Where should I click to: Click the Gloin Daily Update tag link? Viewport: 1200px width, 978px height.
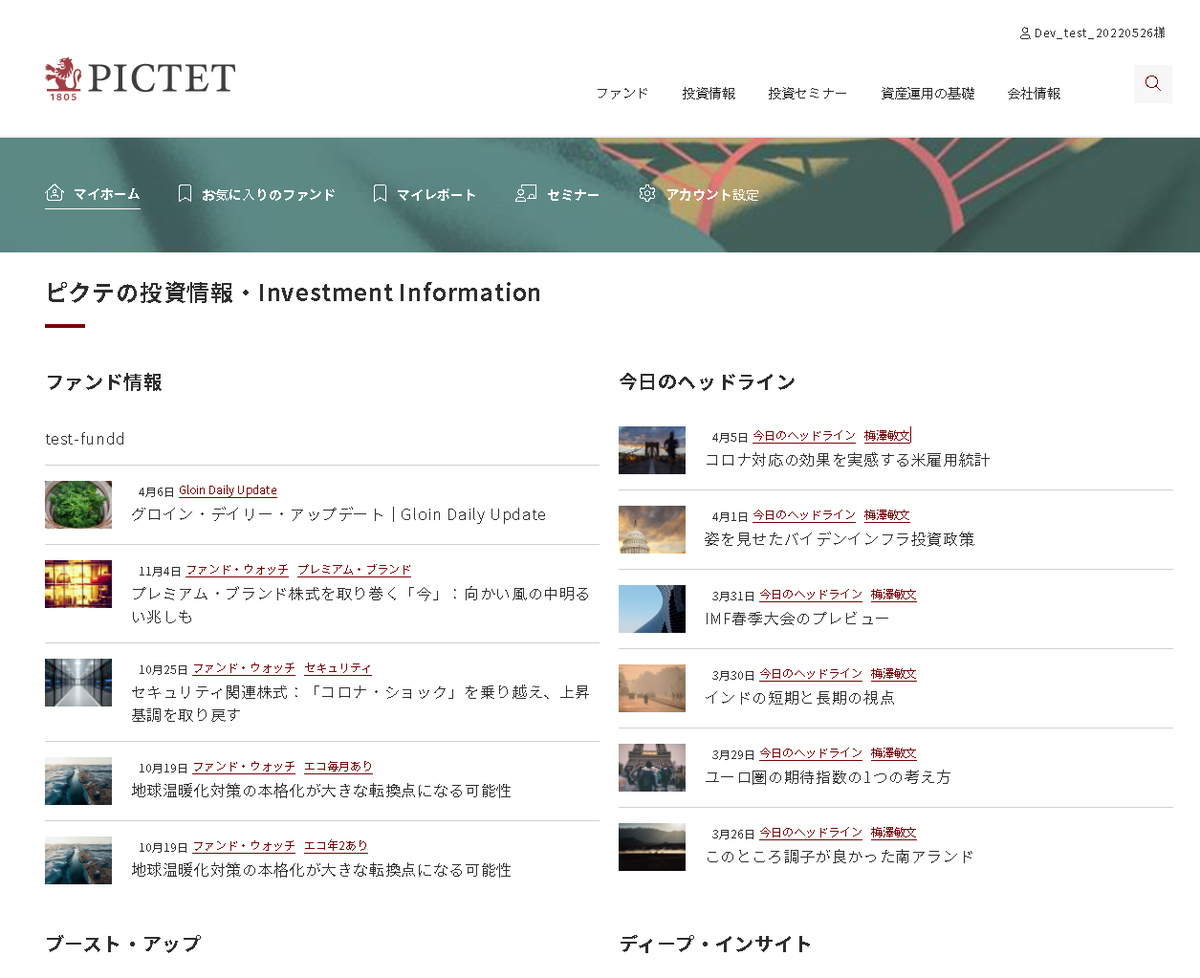point(228,490)
